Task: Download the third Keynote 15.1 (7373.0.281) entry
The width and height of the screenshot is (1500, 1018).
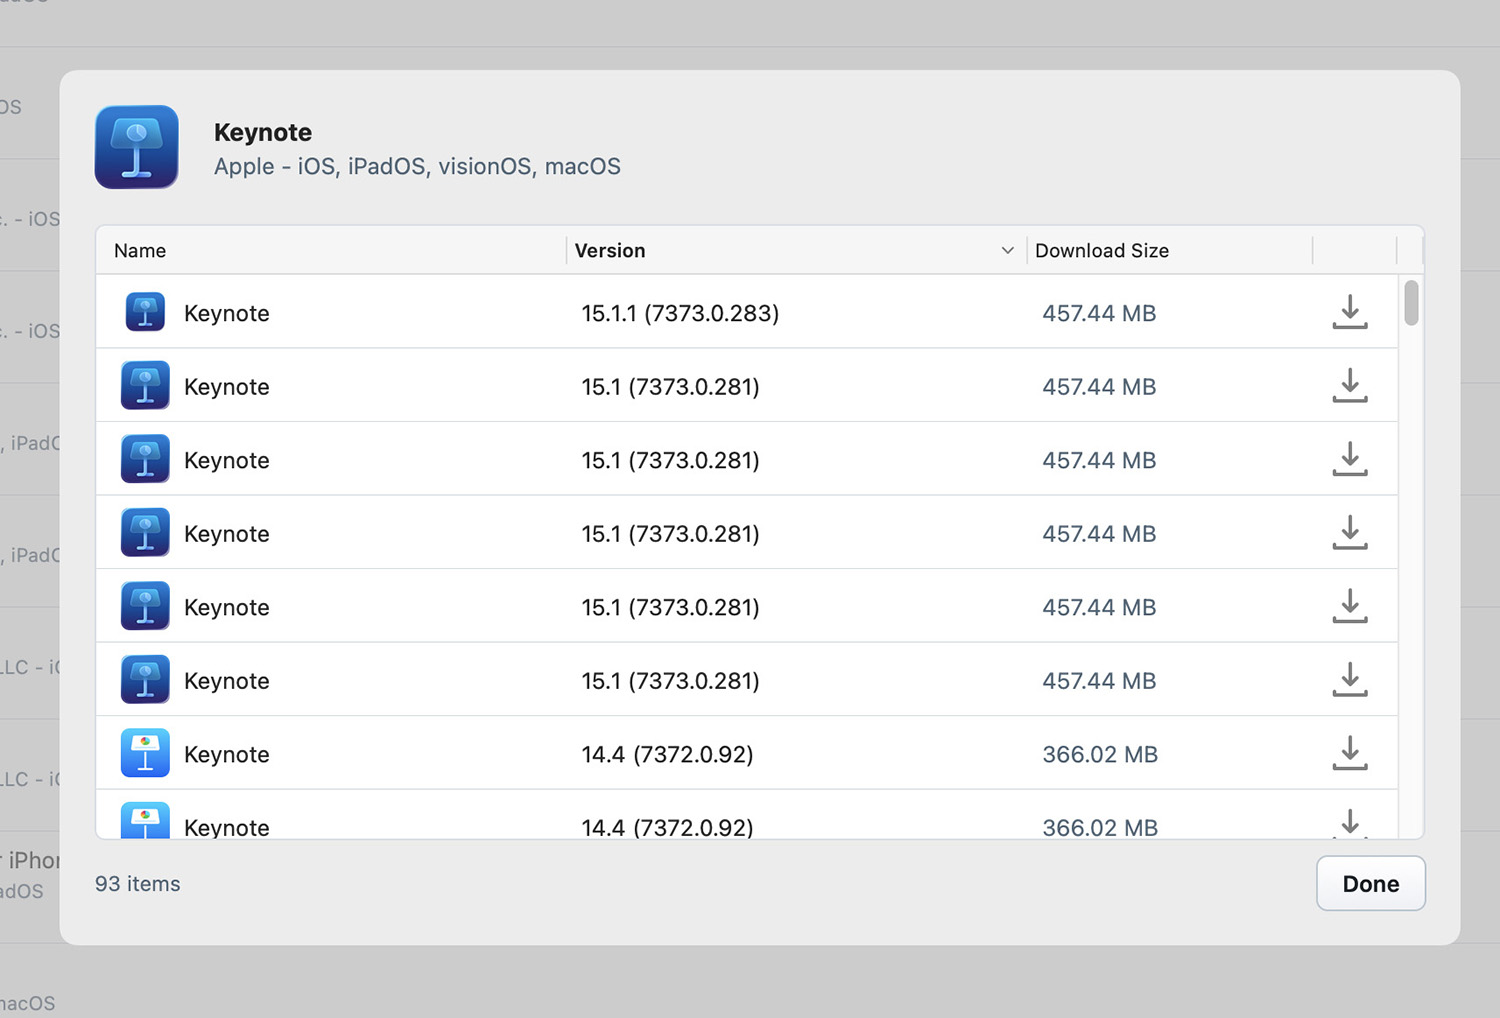Action: 1349,533
